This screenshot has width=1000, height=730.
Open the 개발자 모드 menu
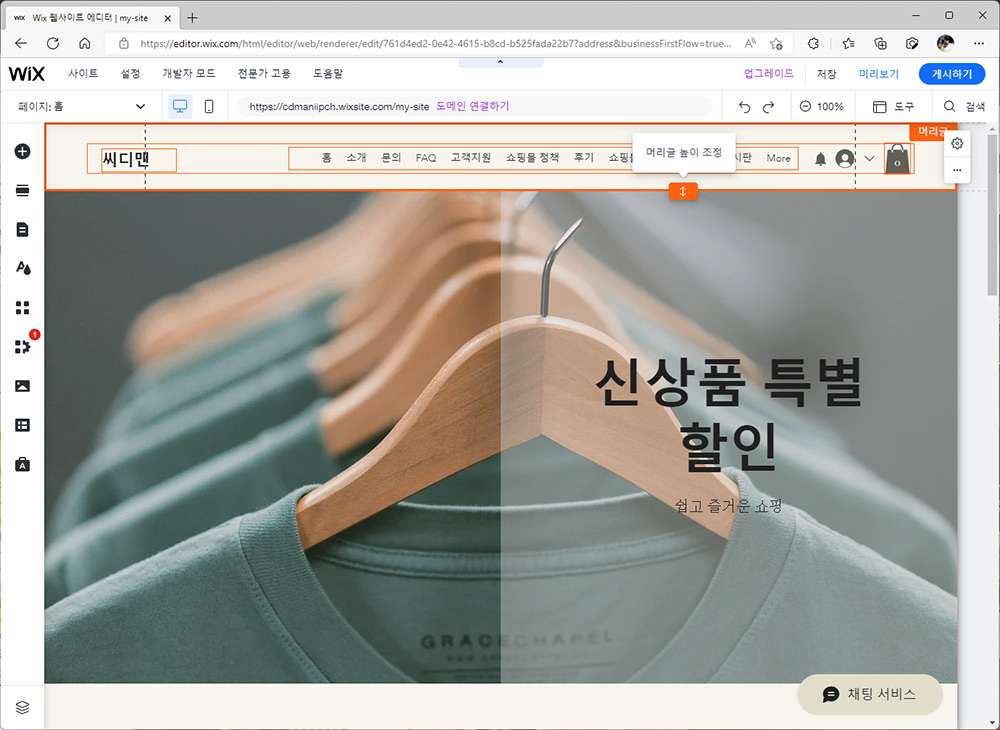189,73
